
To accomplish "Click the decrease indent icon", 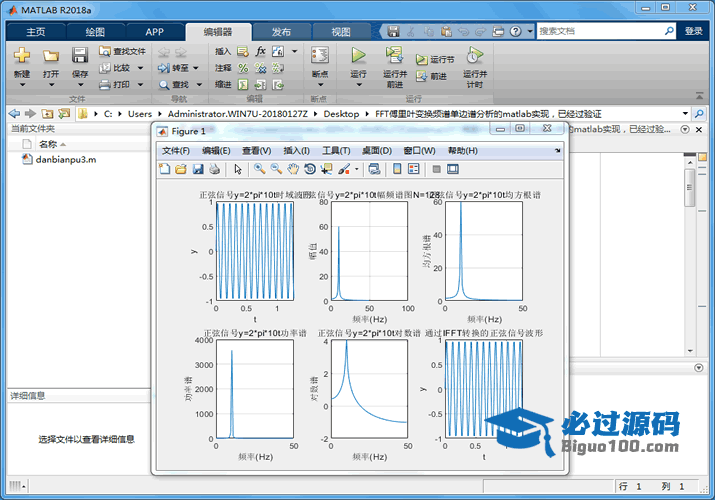I will (x=278, y=85).
